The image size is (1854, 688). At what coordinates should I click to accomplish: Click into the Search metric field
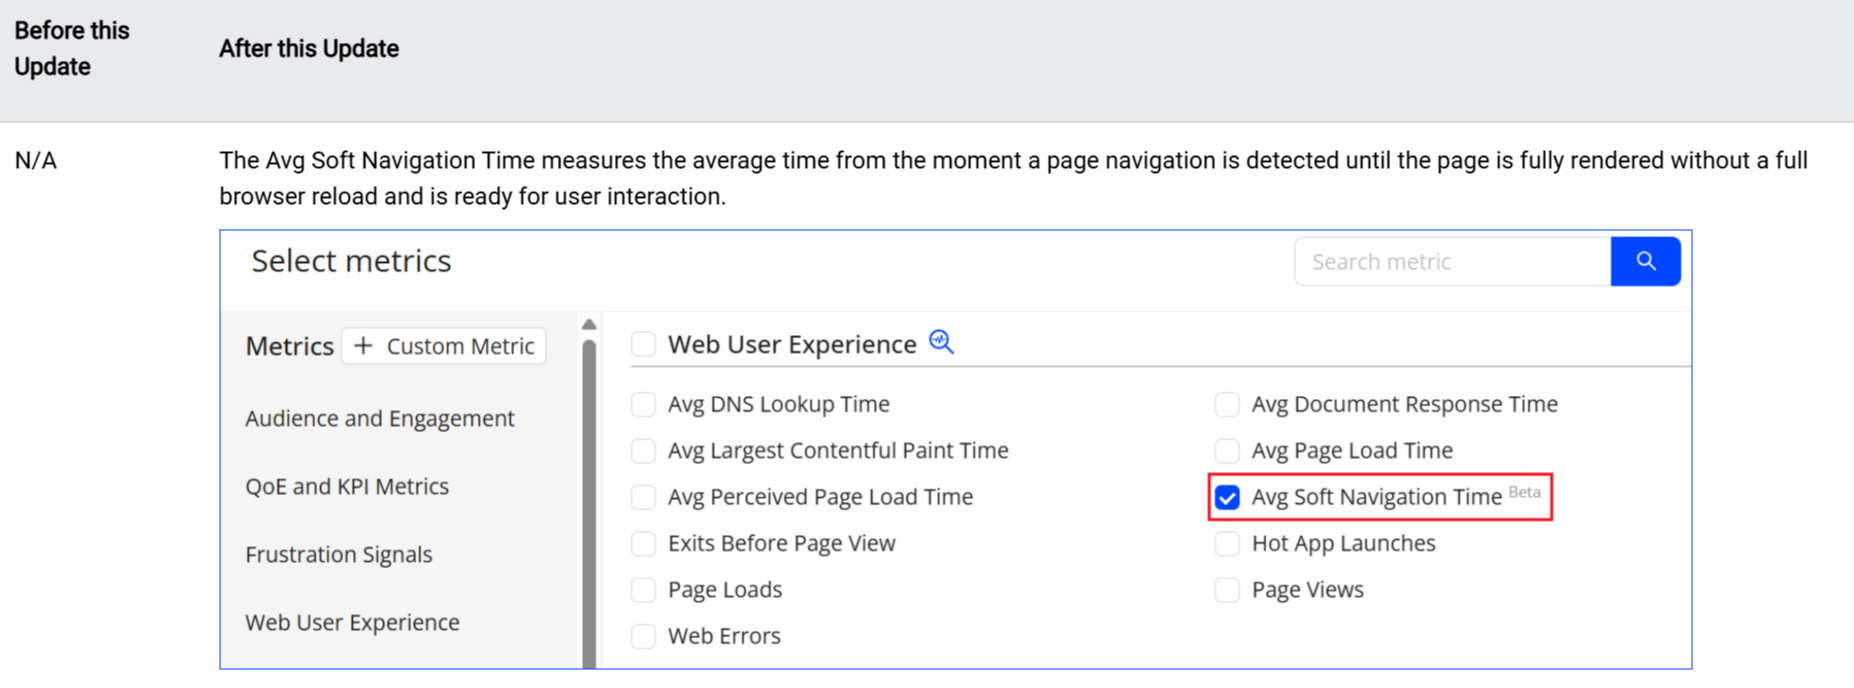[1452, 262]
